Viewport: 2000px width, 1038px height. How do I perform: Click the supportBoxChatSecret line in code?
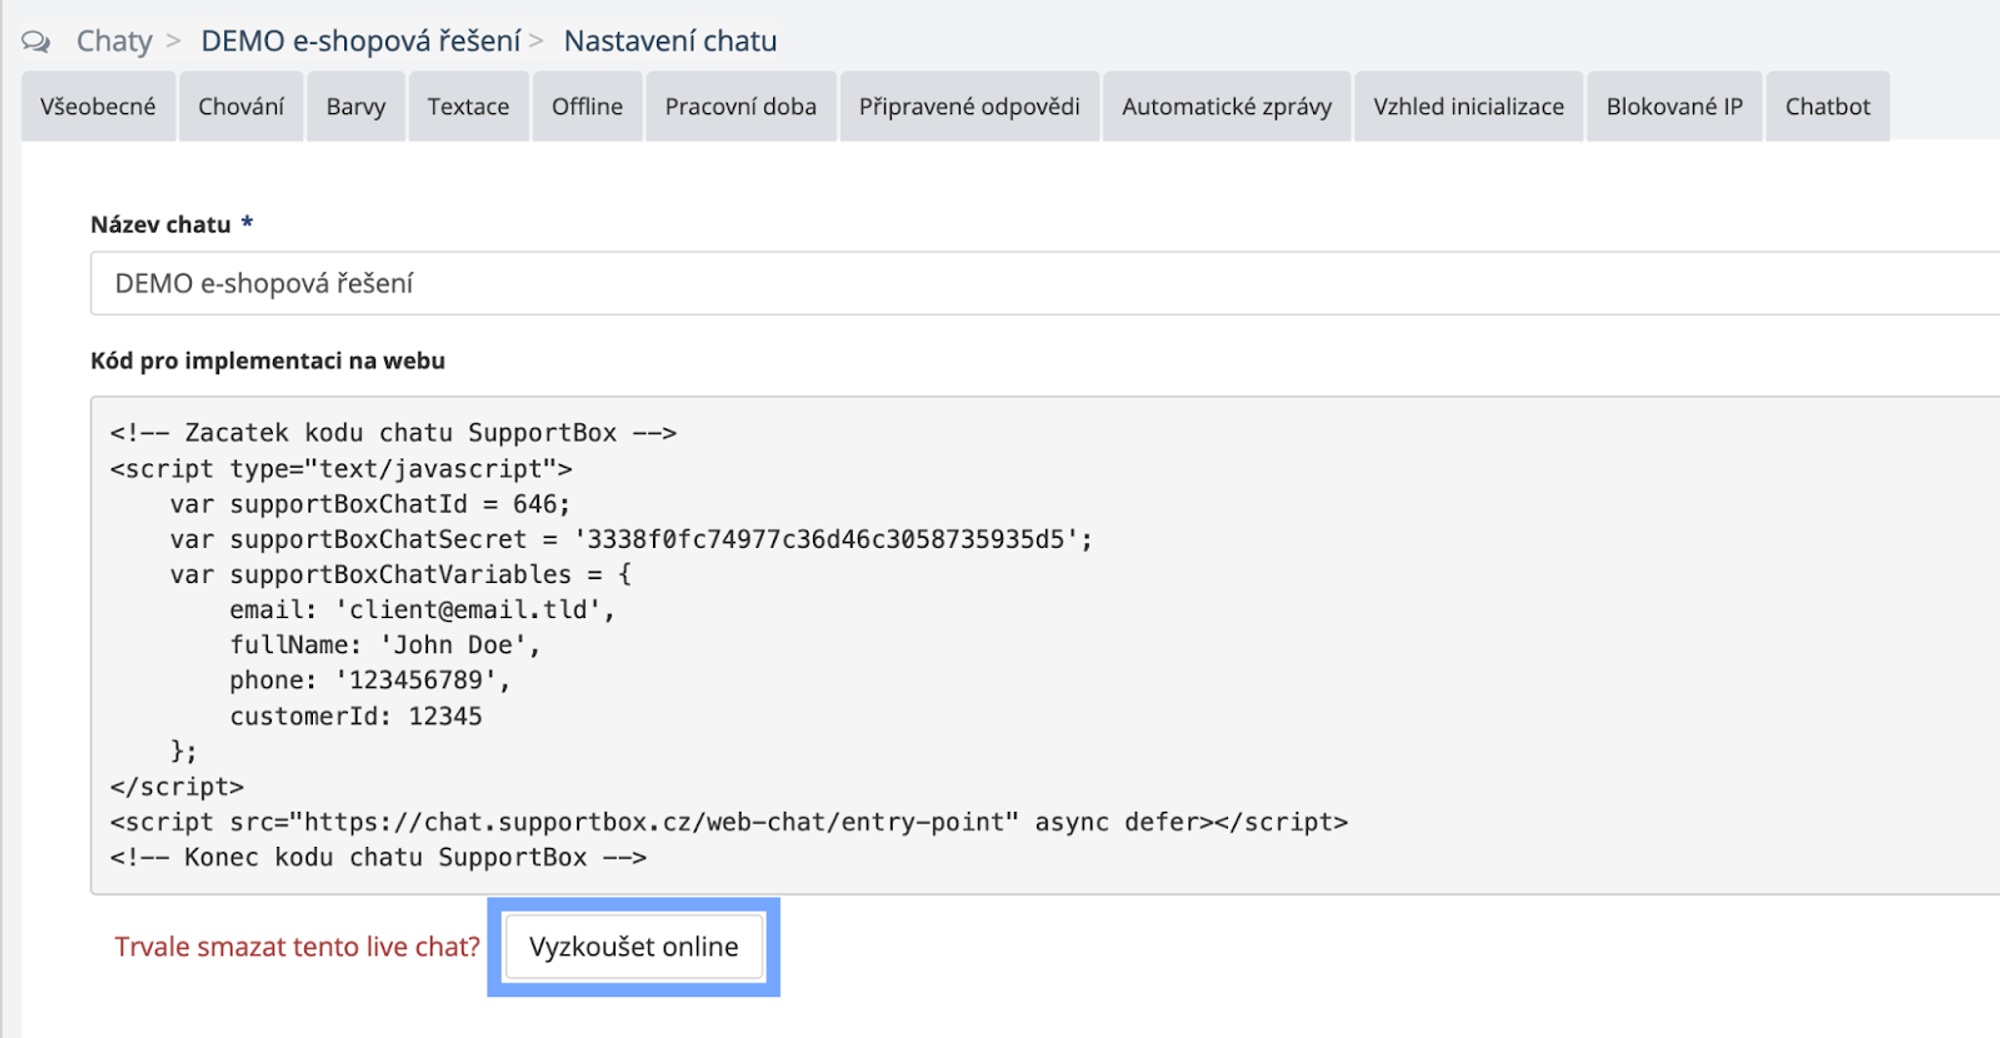pyautogui.click(x=631, y=539)
